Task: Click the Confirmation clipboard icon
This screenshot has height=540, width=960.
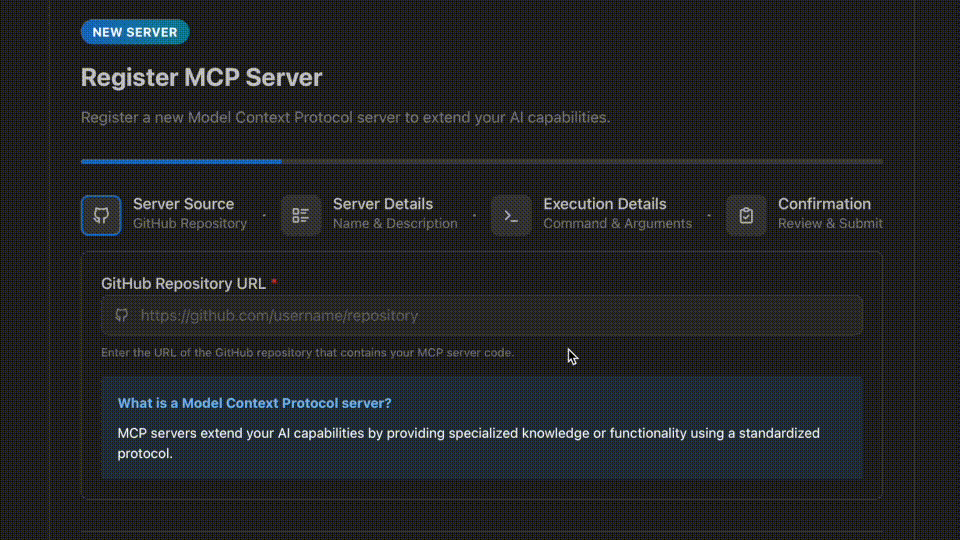Action: coord(746,215)
